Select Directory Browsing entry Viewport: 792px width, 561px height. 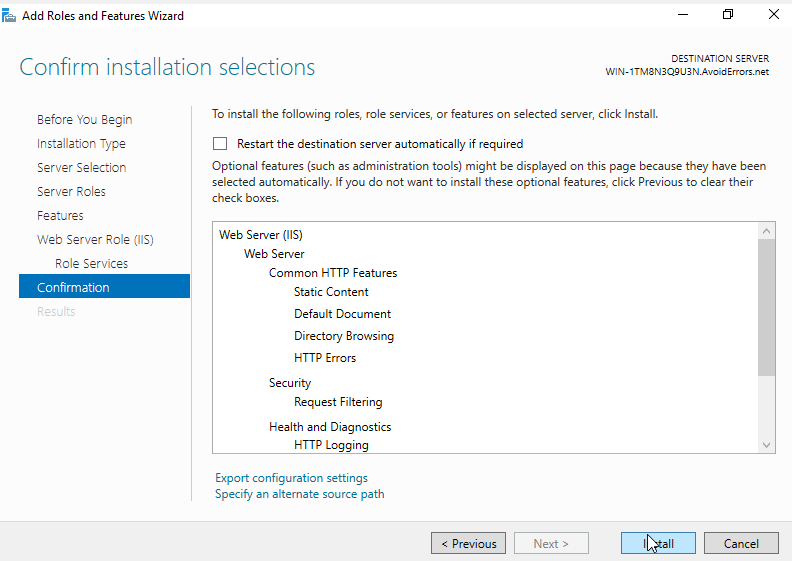[344, 336]
